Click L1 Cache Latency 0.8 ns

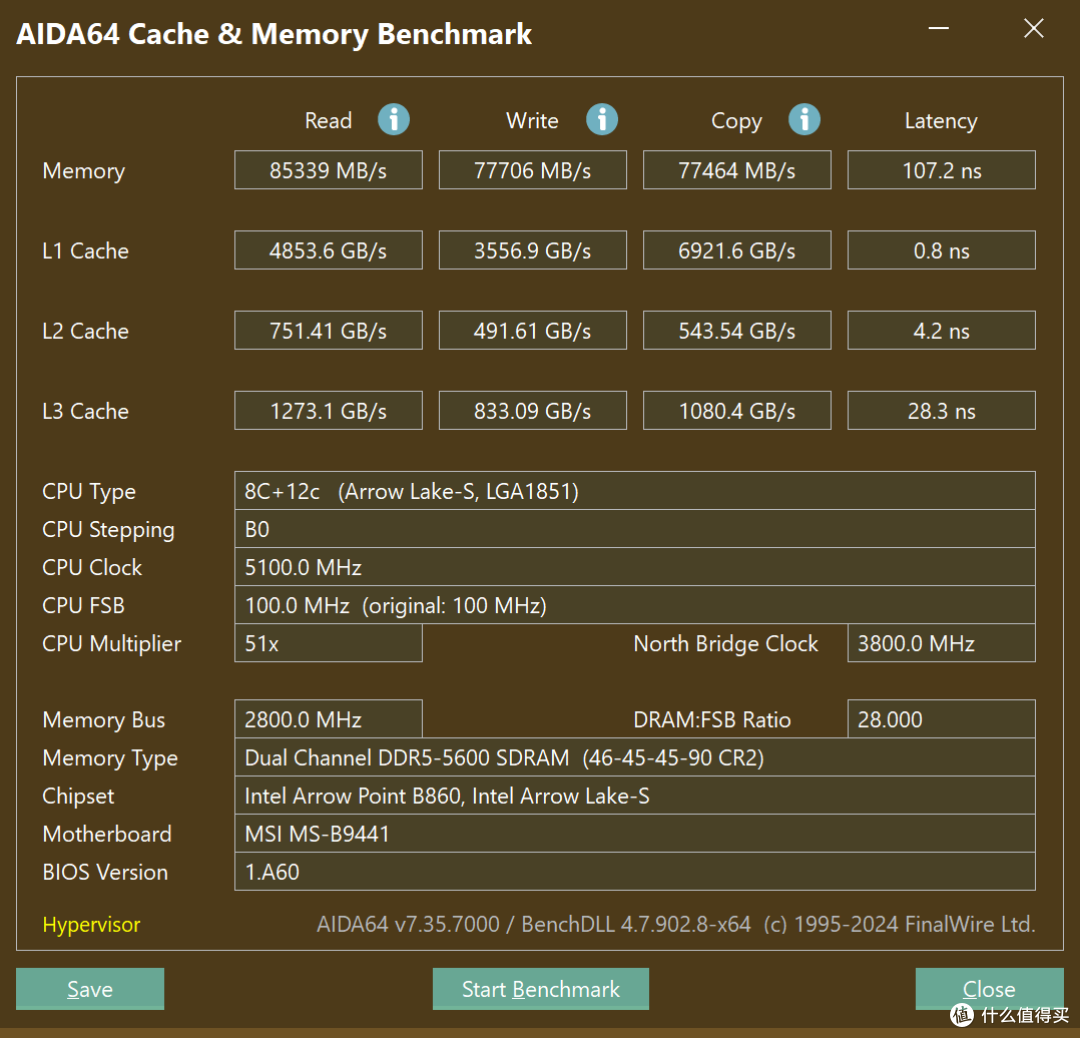tap(942, 250)
